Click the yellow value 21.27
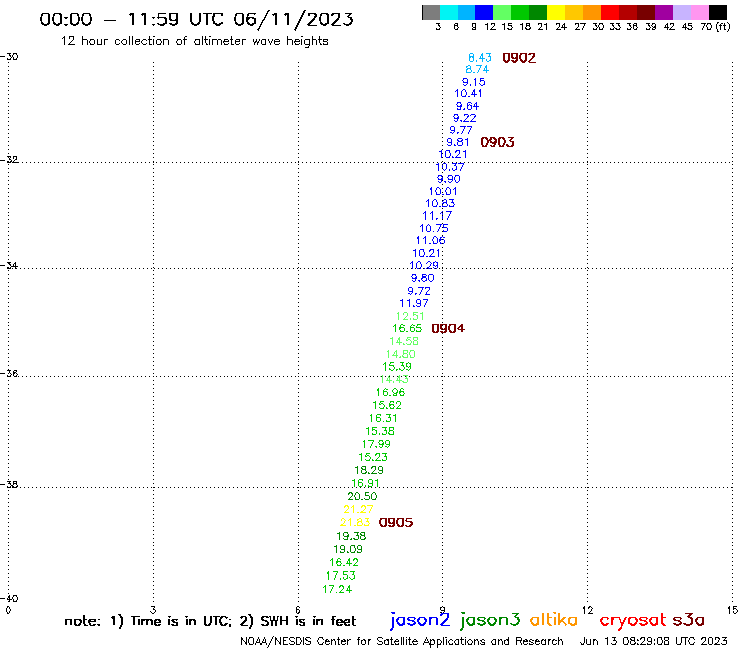 coord(358,509)
